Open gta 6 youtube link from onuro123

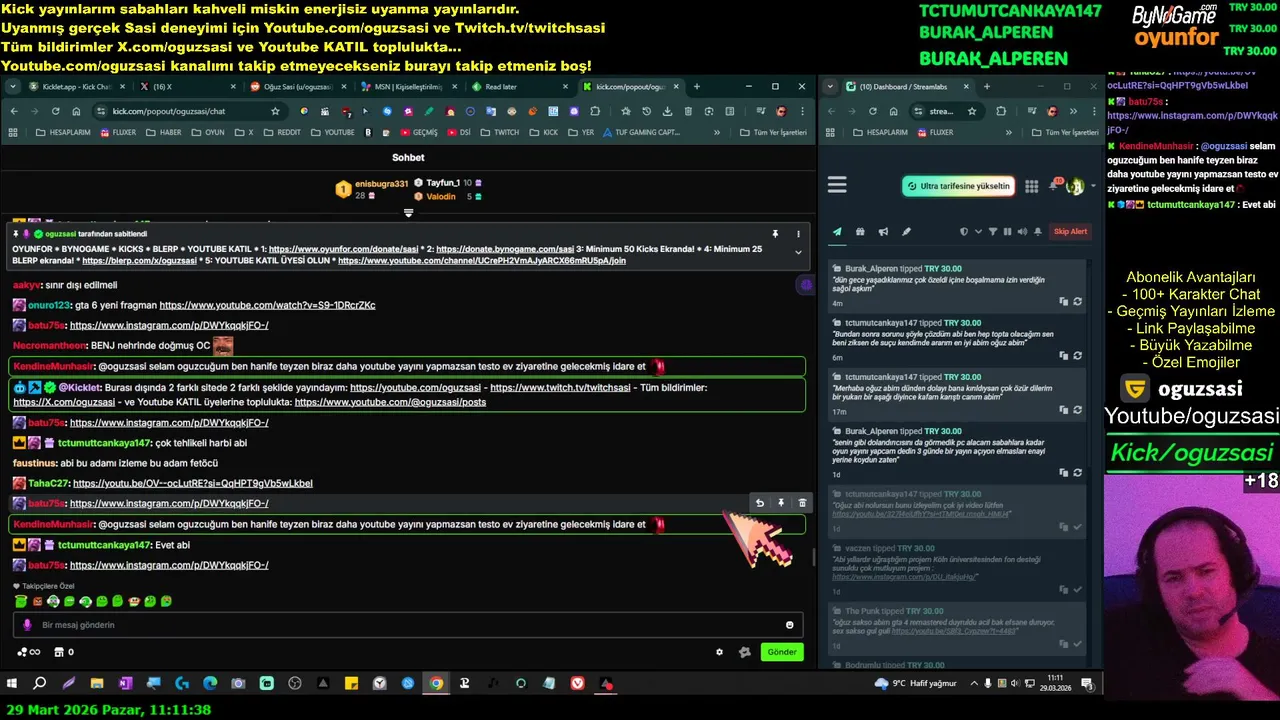click(x=267, y=305)
